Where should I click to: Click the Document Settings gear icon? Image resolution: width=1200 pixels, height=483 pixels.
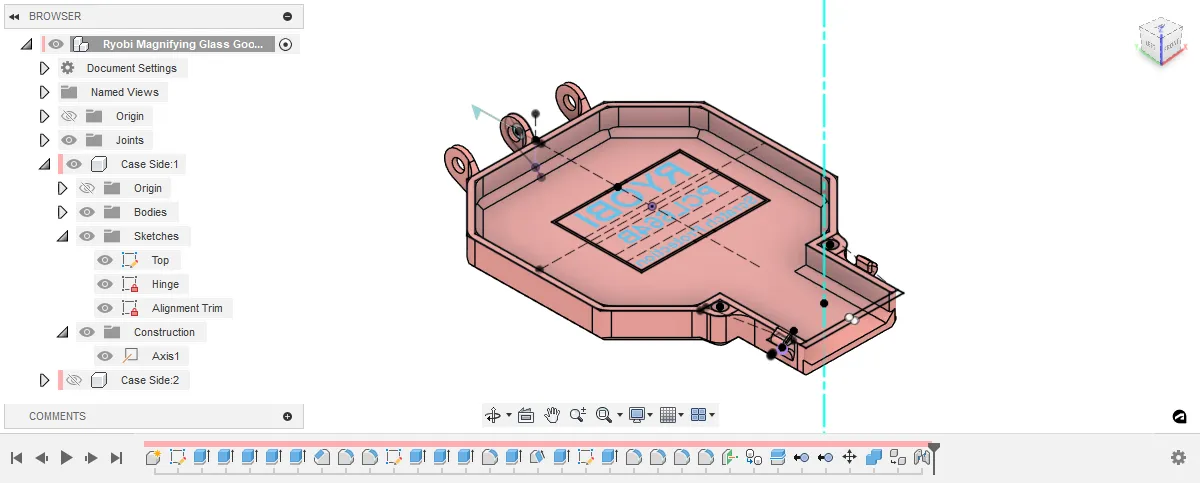pyautogui.click(x=68, y=68)
